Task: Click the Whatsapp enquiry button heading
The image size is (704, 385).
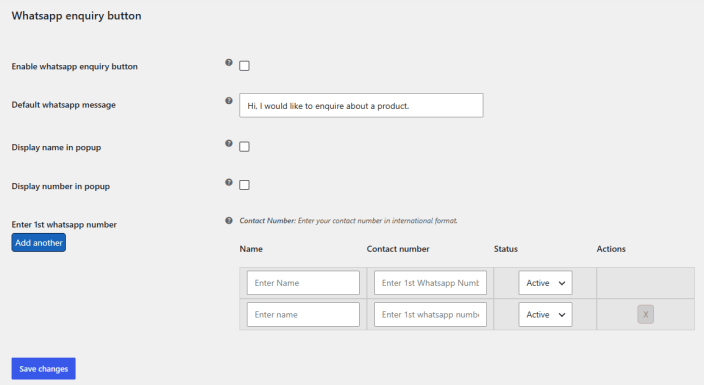Action: tap(76, 16)
